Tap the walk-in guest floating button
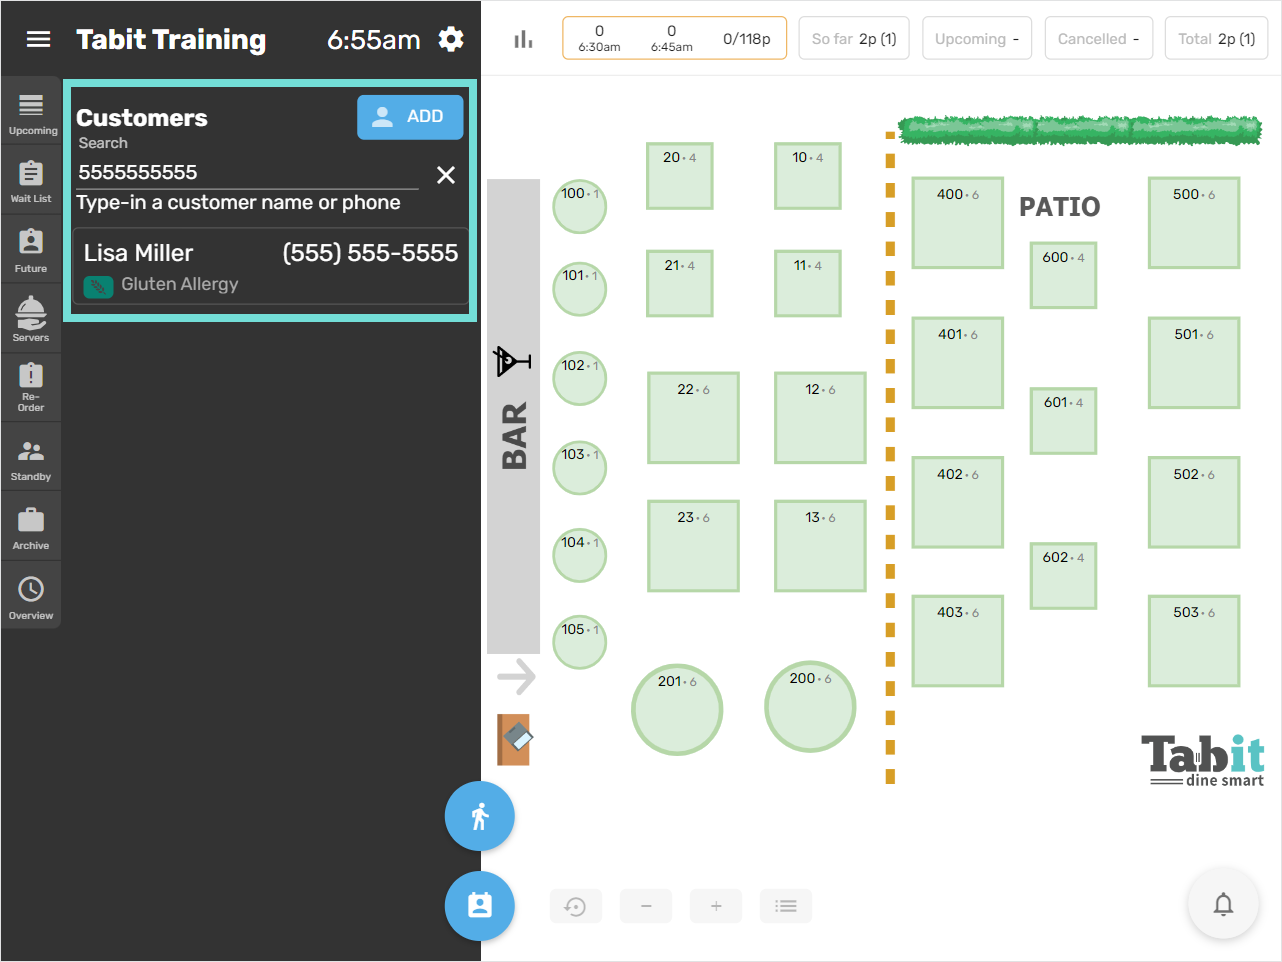 (480, 816)
